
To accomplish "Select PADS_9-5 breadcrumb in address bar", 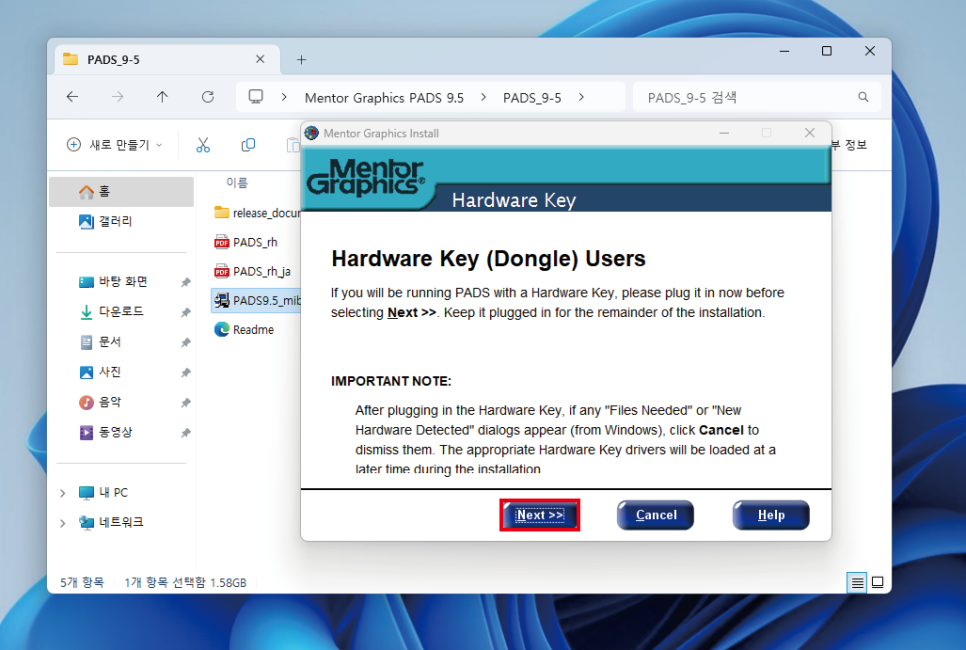I will (532, 98).
